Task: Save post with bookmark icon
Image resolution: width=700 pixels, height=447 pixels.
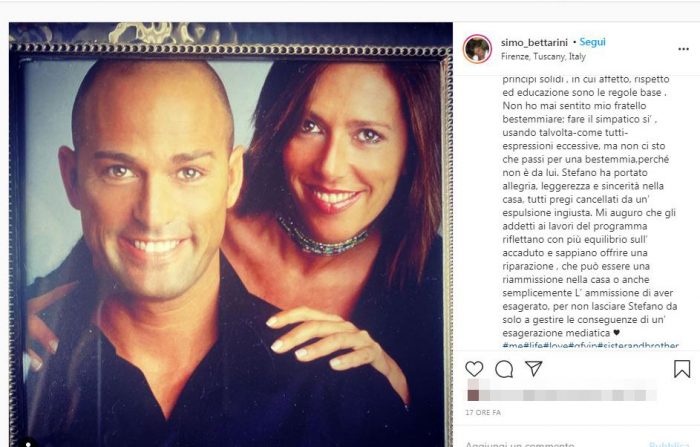Action: (682, 369)
